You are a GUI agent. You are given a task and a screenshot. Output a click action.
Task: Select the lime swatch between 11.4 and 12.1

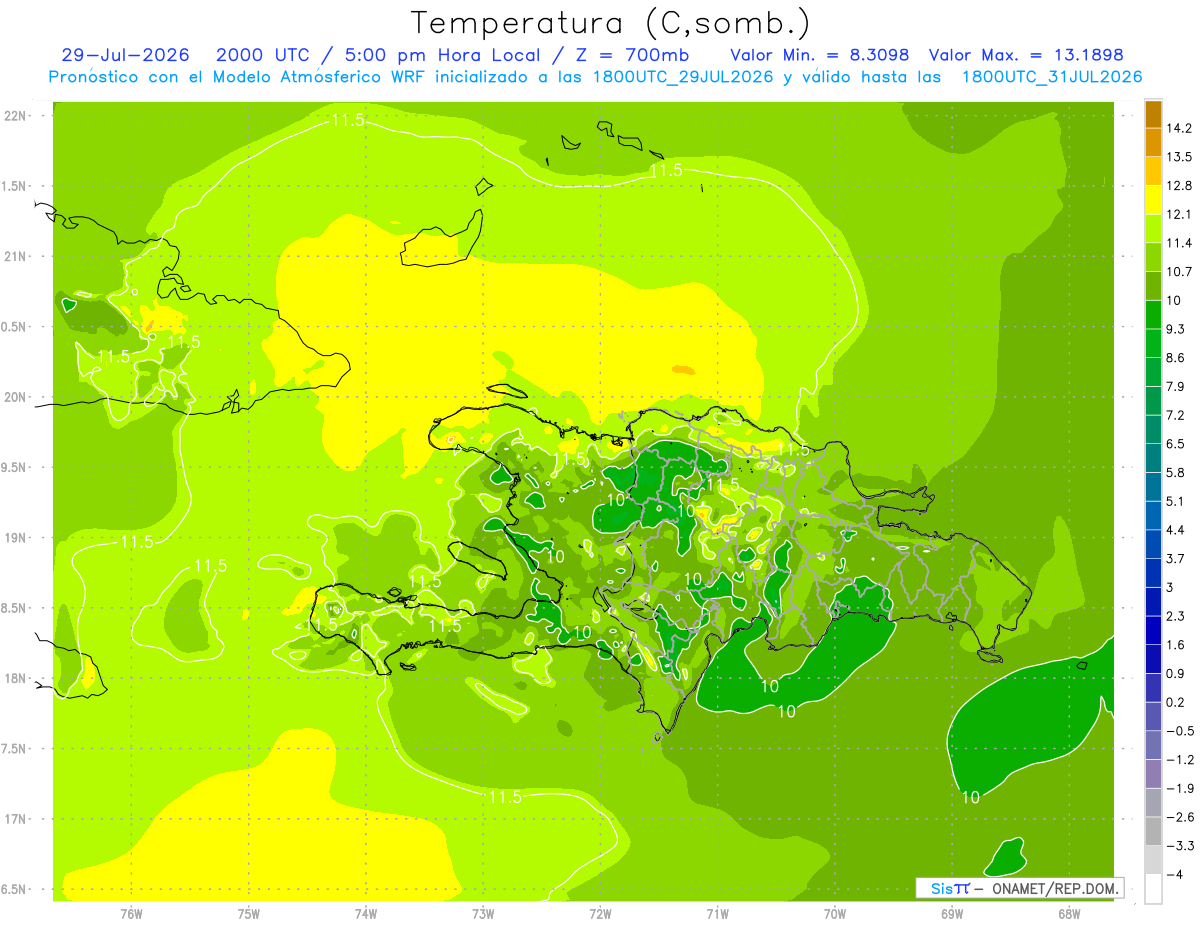[x=1153, y=228]
